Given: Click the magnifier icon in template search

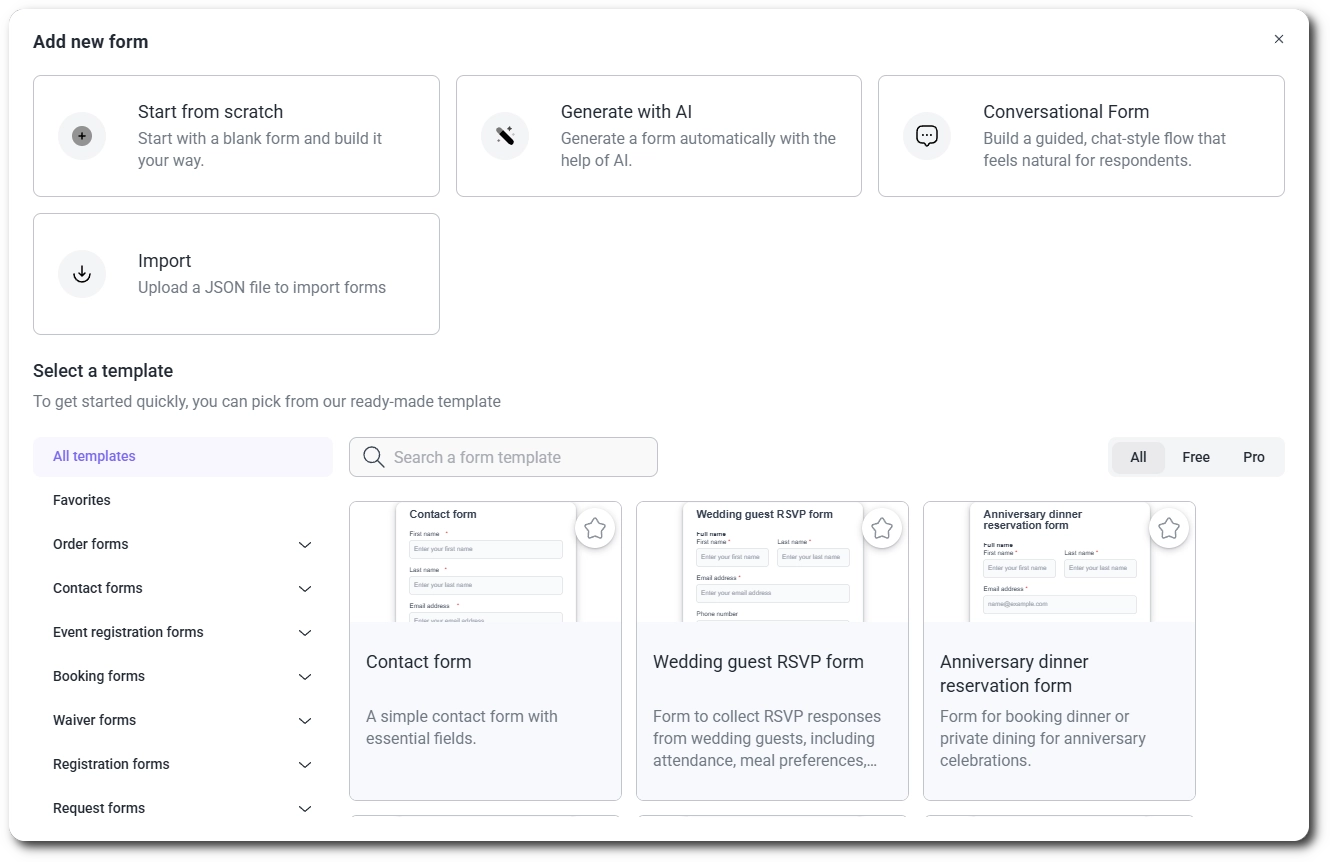Looking at the screenshot, I should 374,457.
